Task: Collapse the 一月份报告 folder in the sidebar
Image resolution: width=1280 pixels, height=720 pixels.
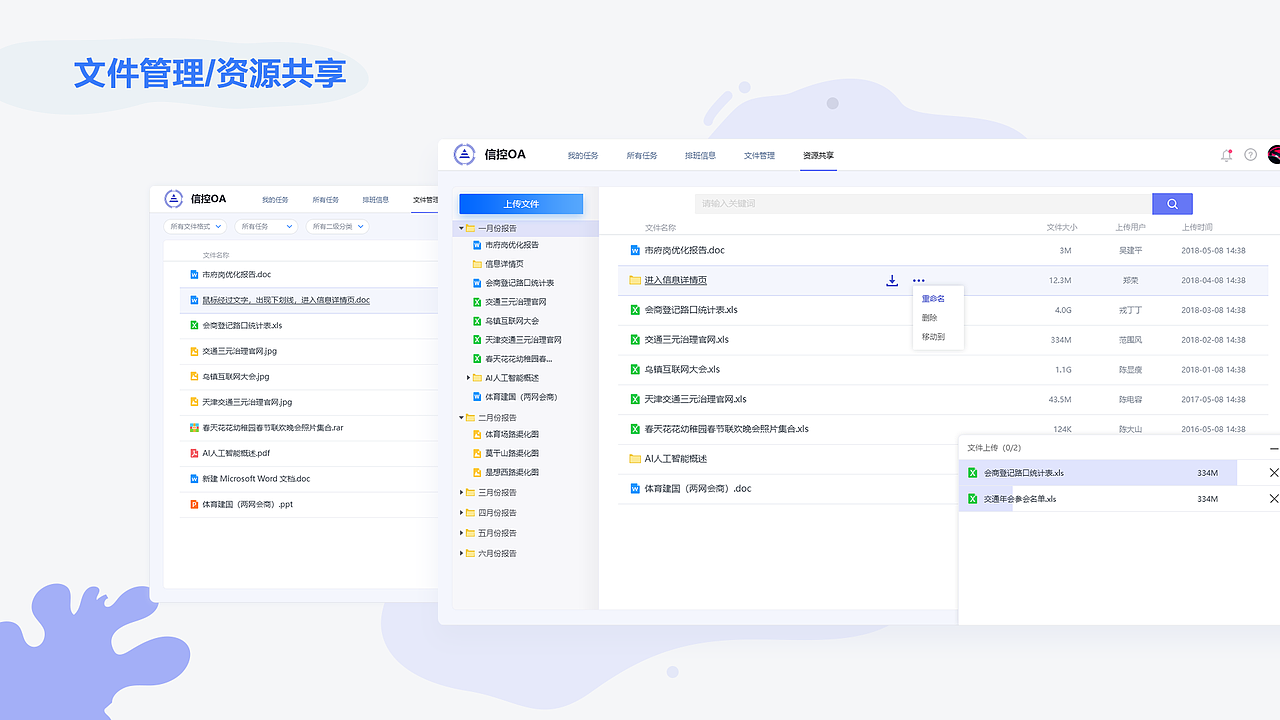Action: click(461, 228)
